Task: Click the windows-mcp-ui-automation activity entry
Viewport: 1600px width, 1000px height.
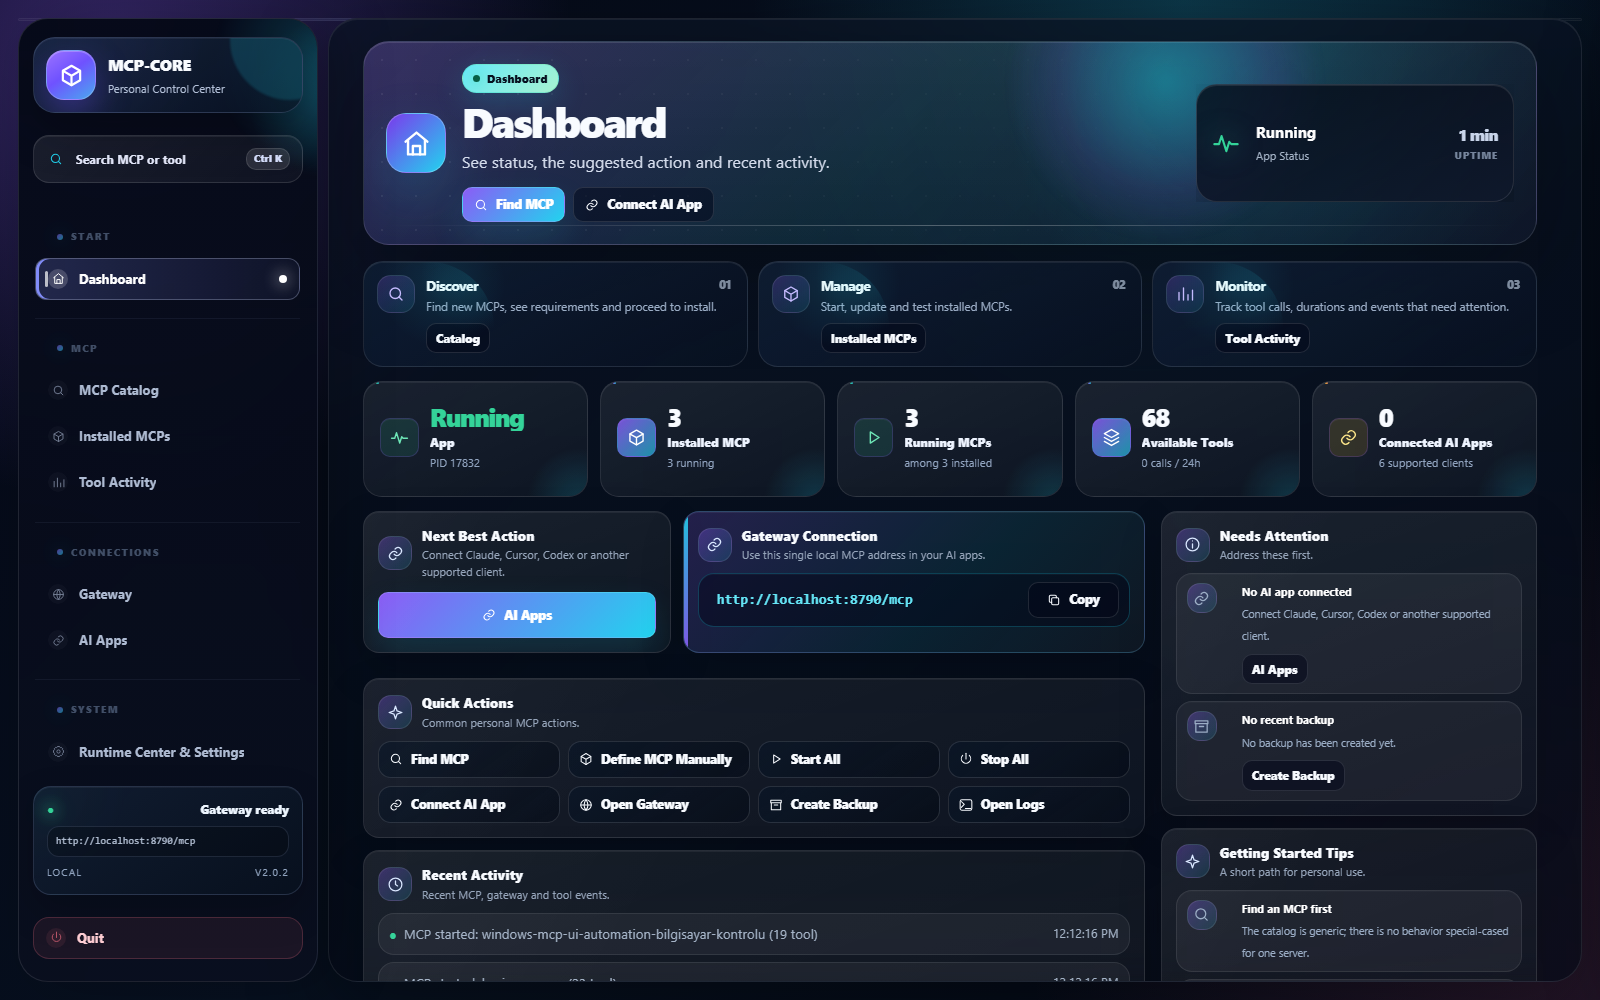Action: tap(754, 934)
